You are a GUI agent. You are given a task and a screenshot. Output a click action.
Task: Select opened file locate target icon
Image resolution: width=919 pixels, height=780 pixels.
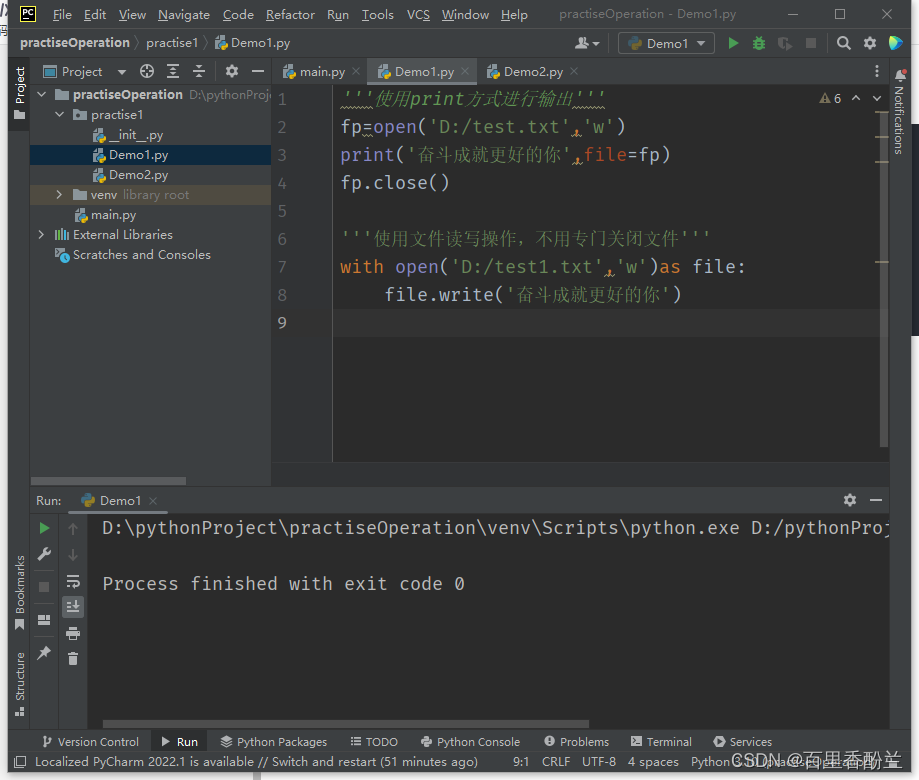tap(147, 71)
